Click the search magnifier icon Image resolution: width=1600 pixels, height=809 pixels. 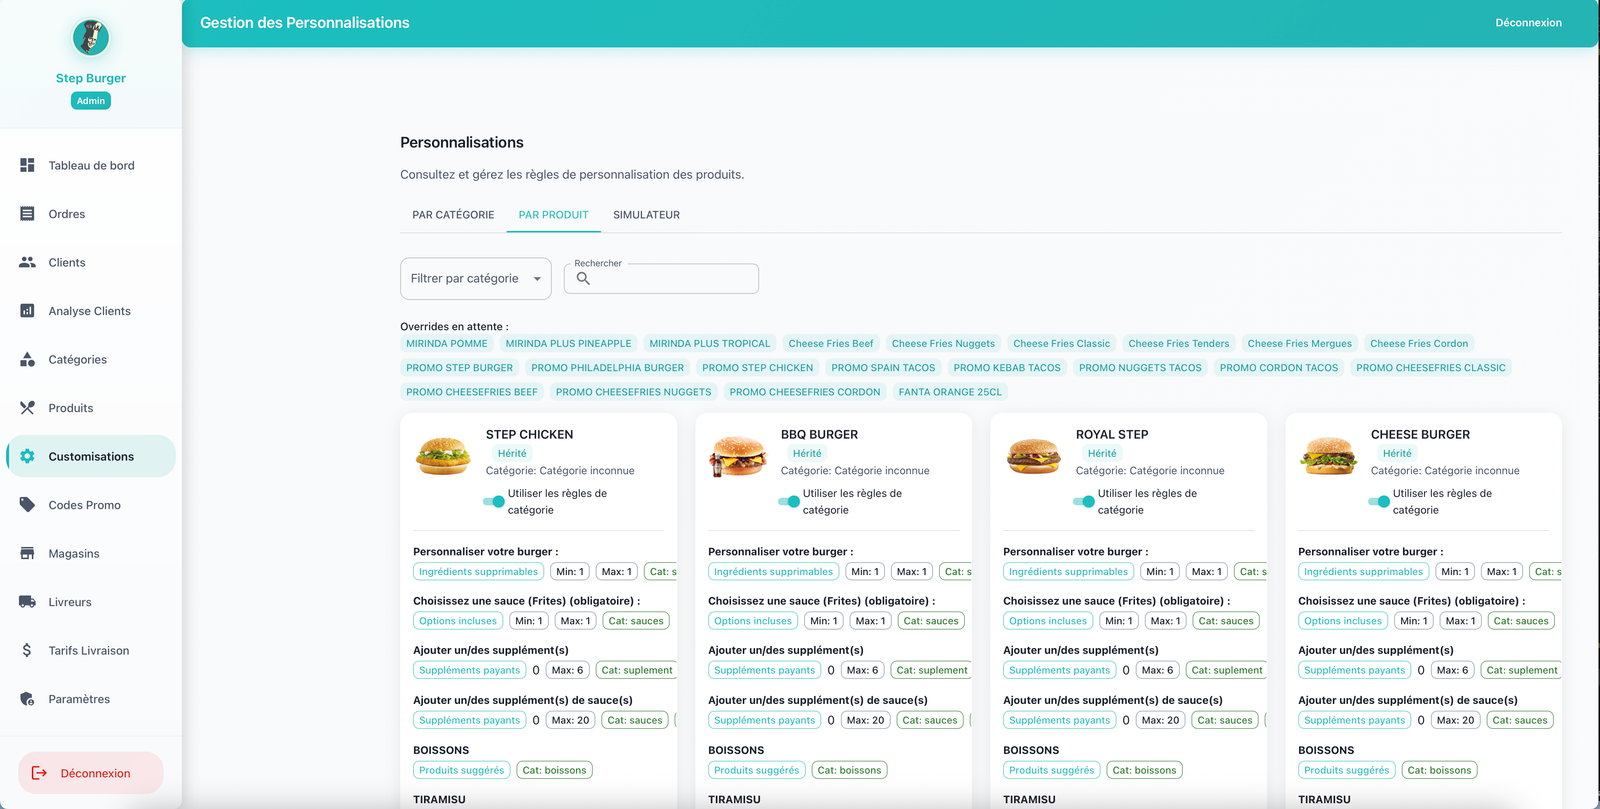583,279
